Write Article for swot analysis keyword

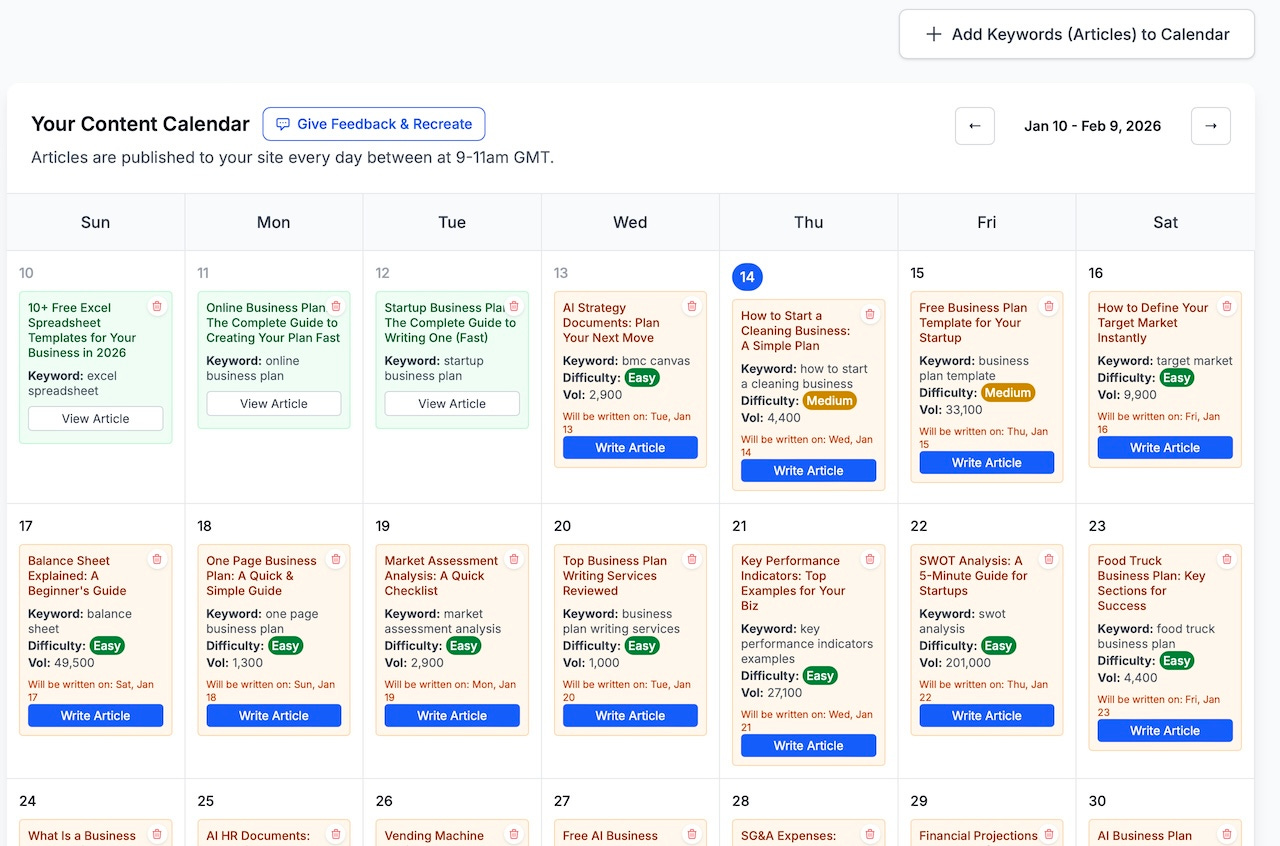pos(987,716)
